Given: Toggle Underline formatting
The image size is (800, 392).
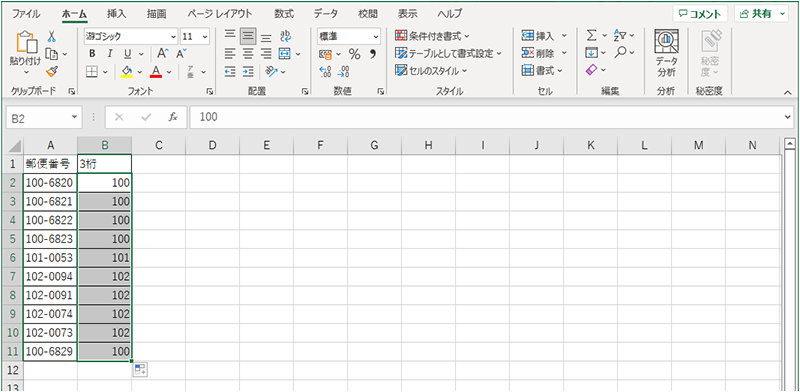Looking at the screenshot, I should 128,54.
